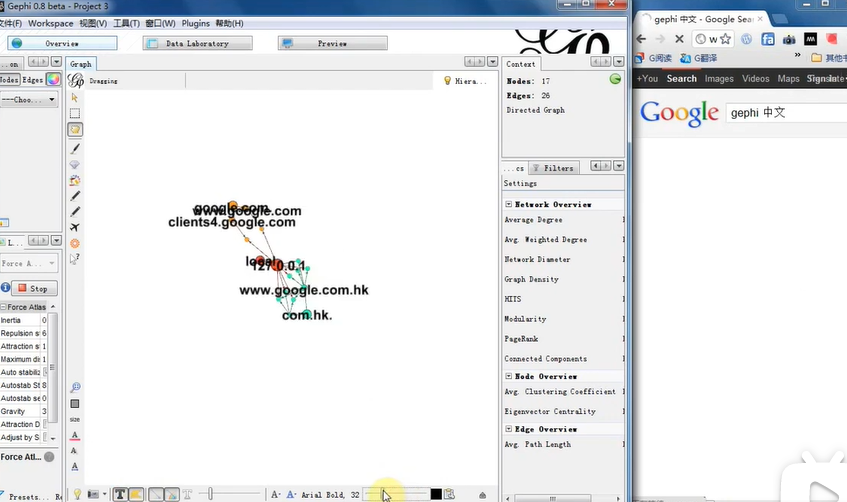This screenshot has height=502, width=847.
Task: Toggle show edge labels grey T
Action: coord(187,494)
